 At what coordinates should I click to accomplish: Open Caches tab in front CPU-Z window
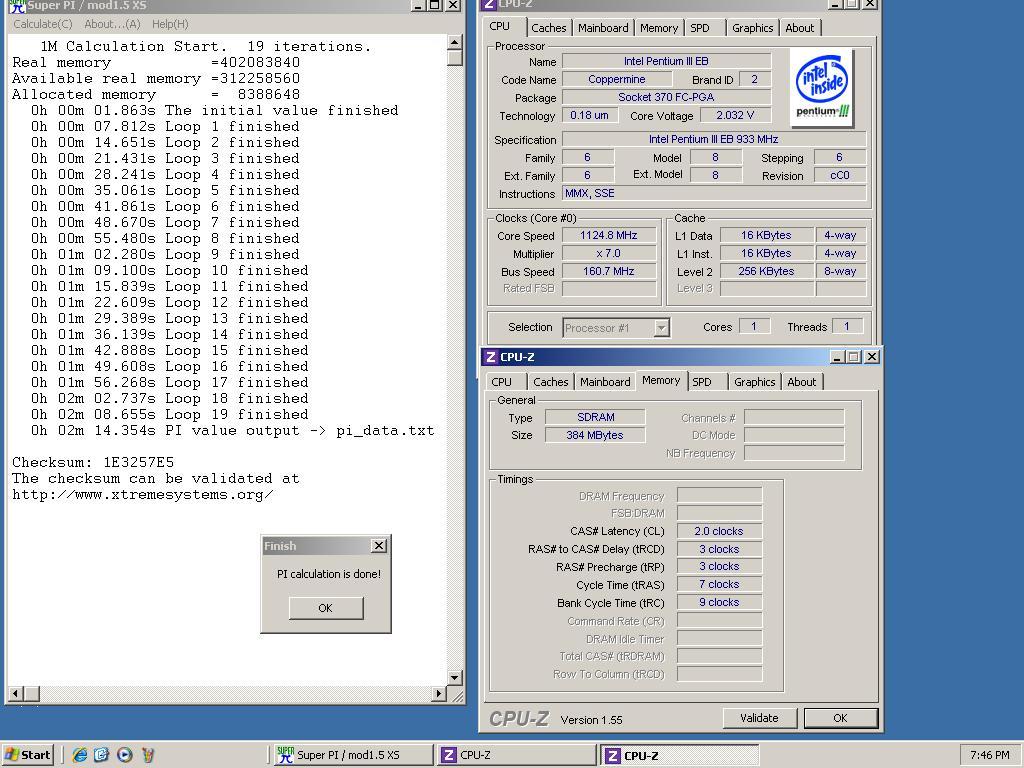(551, 382)
